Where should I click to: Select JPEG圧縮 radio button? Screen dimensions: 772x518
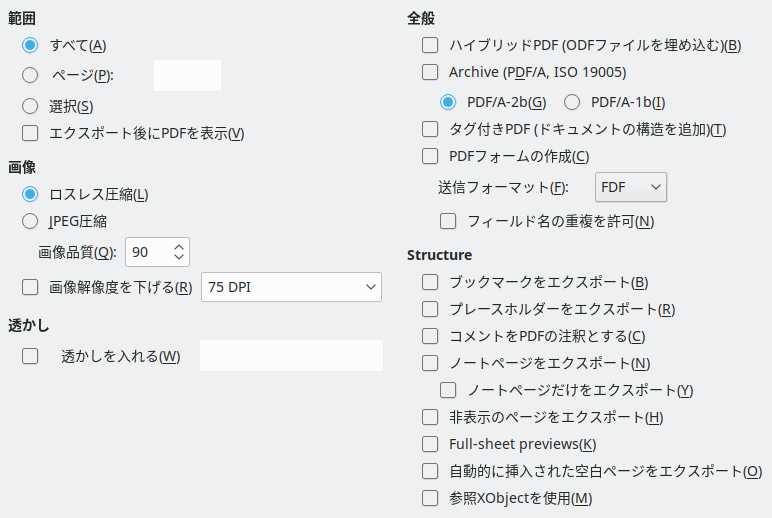click(30, 222)
